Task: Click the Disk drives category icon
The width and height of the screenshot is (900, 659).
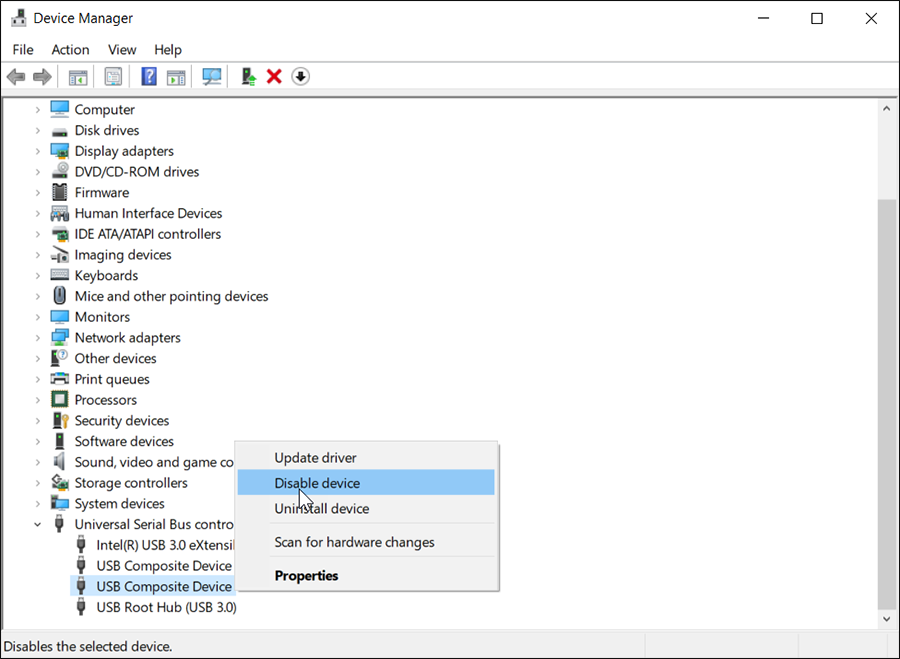Action: point(60,131)
